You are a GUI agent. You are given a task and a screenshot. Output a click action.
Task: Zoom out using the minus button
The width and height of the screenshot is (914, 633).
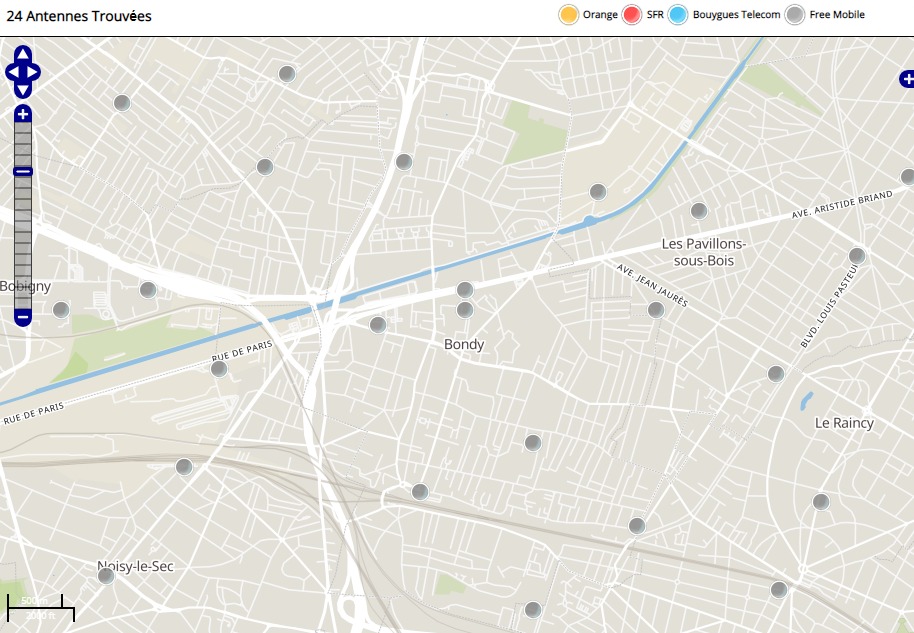point(23,317)
